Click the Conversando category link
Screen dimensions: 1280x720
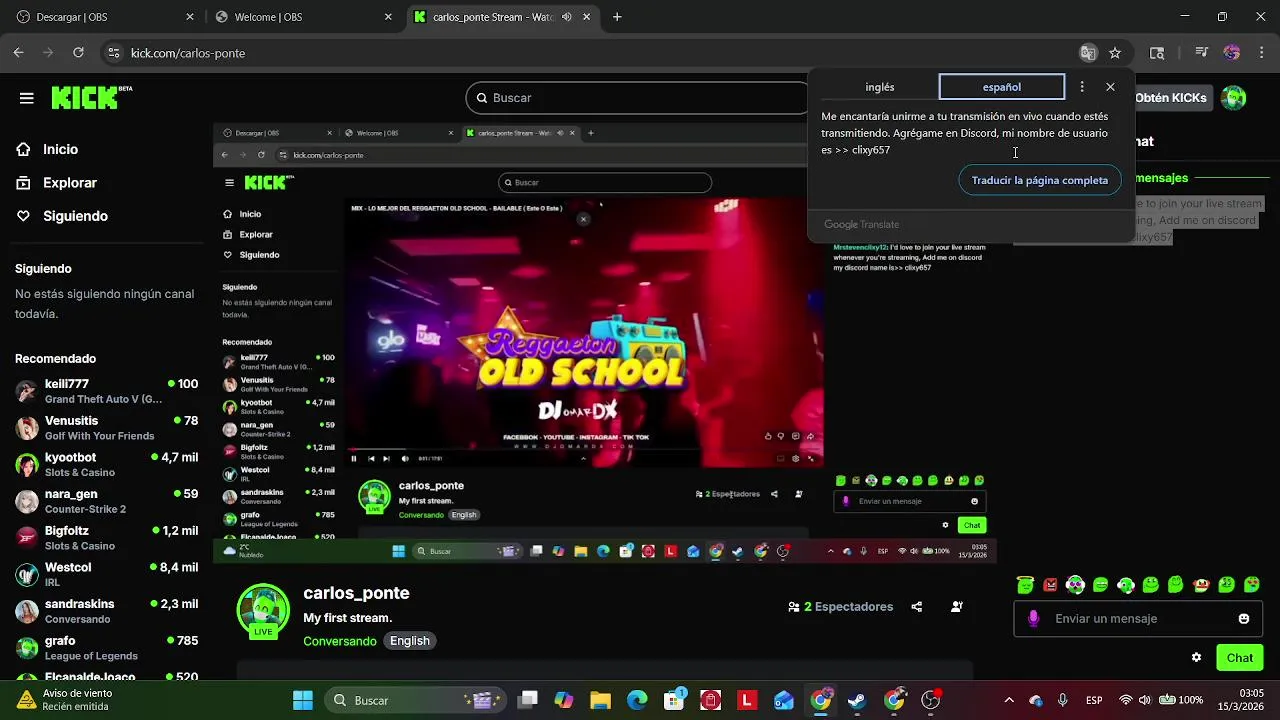pyautogui.click(x=340, y=641)
